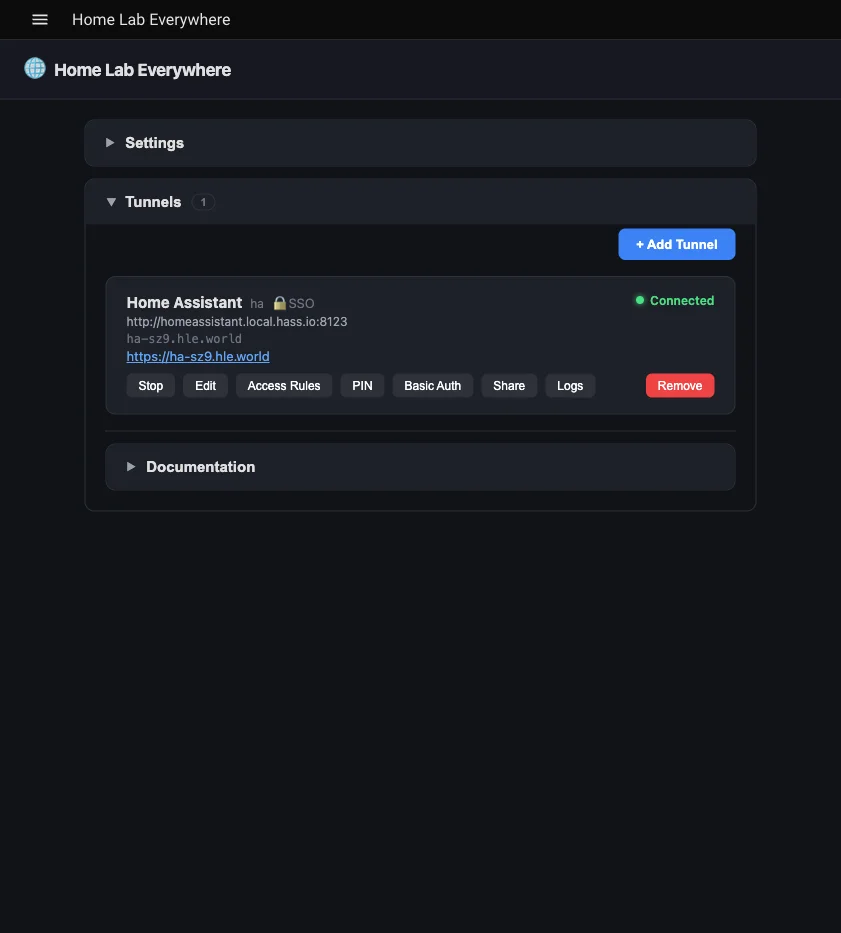Select the Home Assistant tunnel heading
Screen dimensions: 841x933
(x=184, y=302)
